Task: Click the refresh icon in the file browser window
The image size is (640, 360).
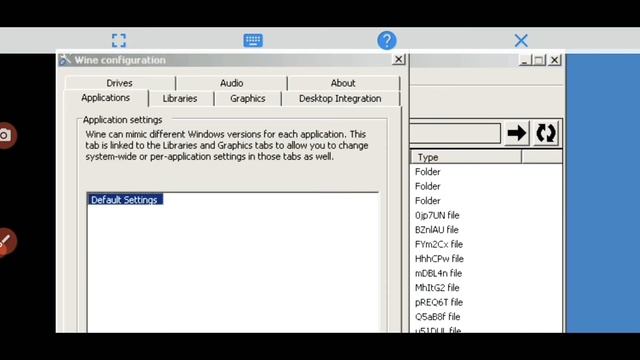Action: [546, 133]
